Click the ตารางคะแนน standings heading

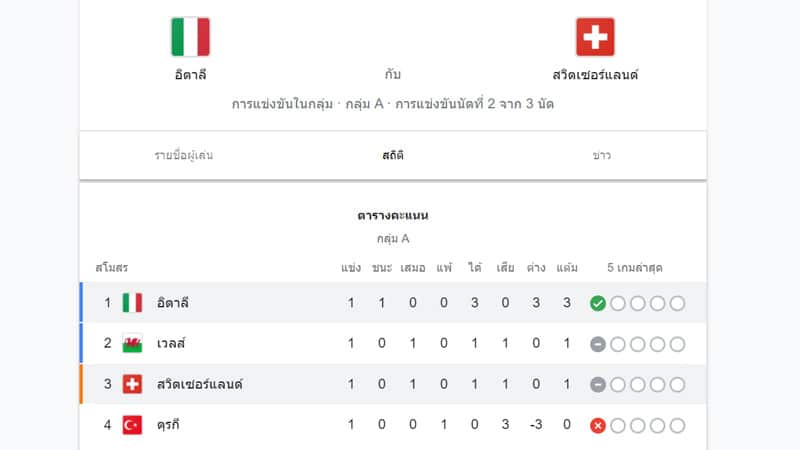point(393,215)
